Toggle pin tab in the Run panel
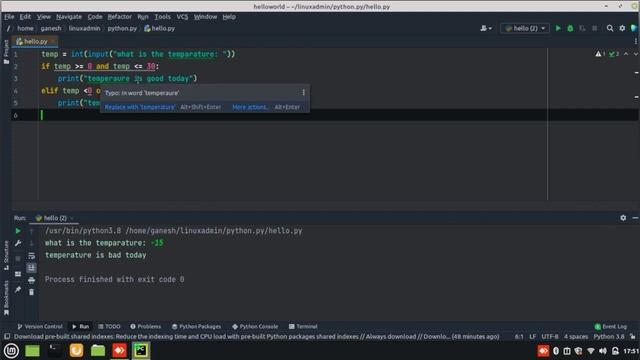The image size is (640, 360). tap(18, 289)
